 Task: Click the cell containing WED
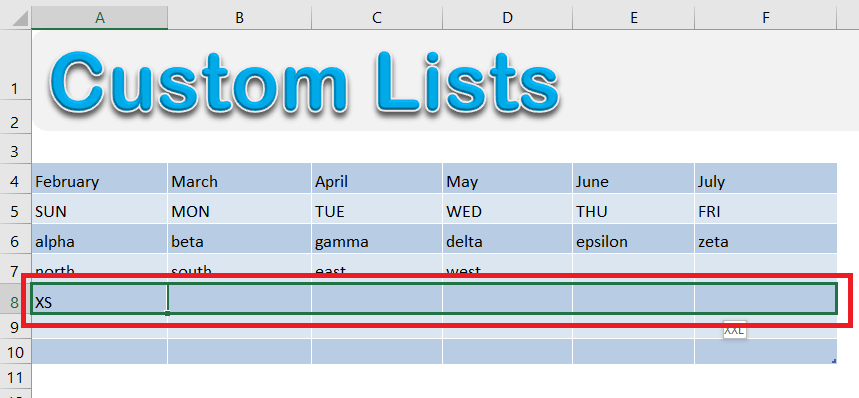508,209
